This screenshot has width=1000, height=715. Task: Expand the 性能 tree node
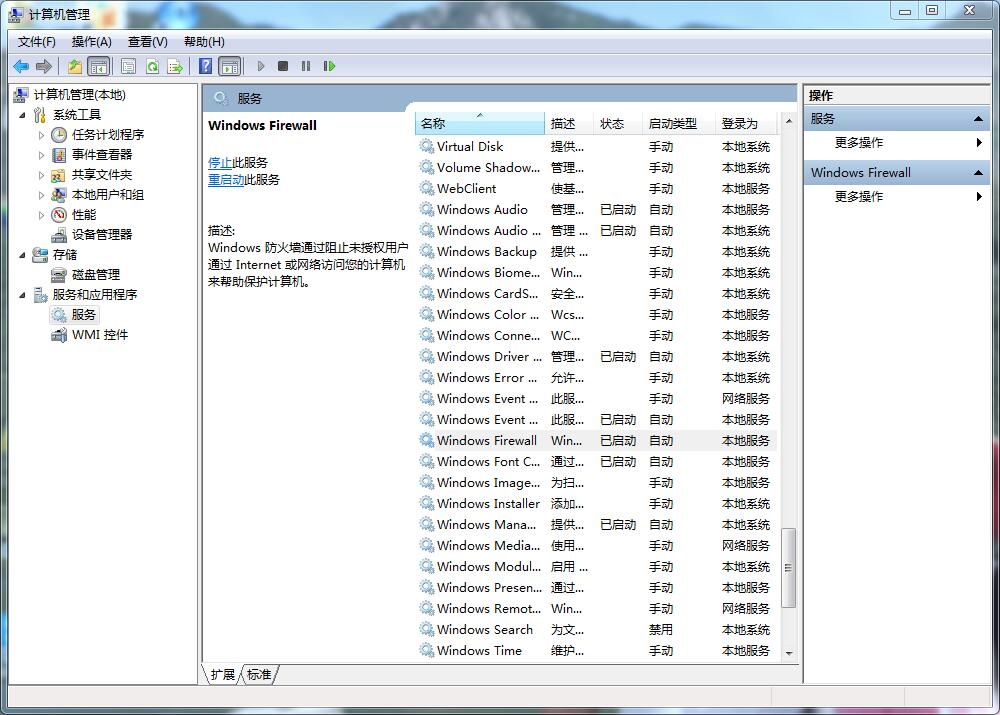click(x=41, y=215)
